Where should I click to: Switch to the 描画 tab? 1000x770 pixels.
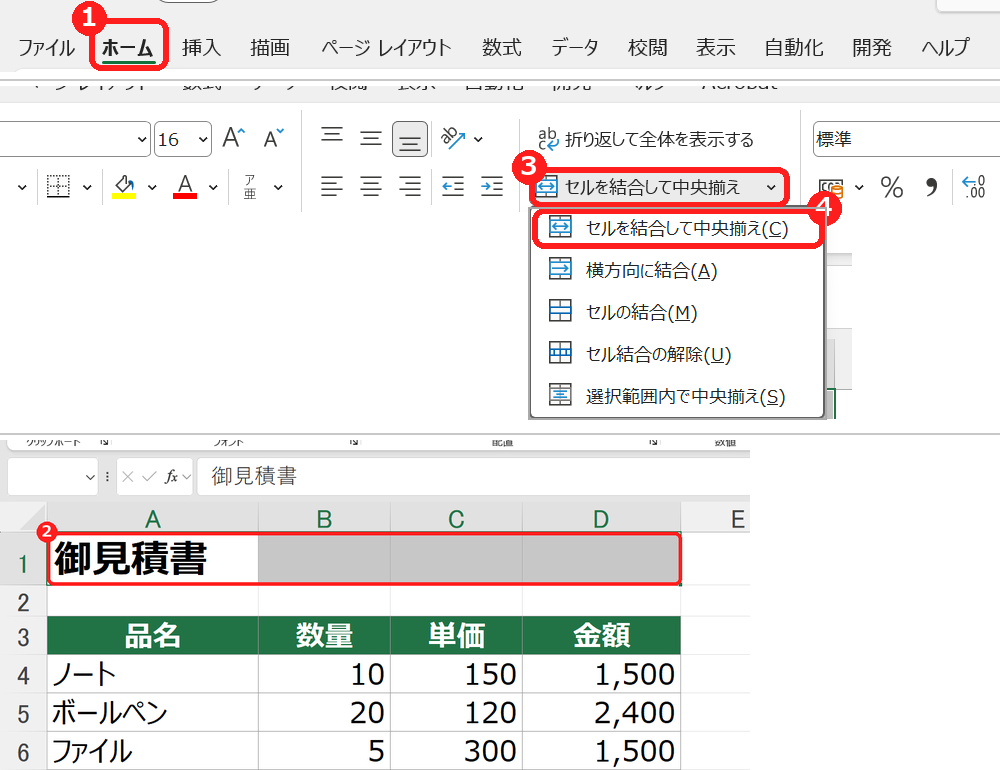click(x=270, y=48)
